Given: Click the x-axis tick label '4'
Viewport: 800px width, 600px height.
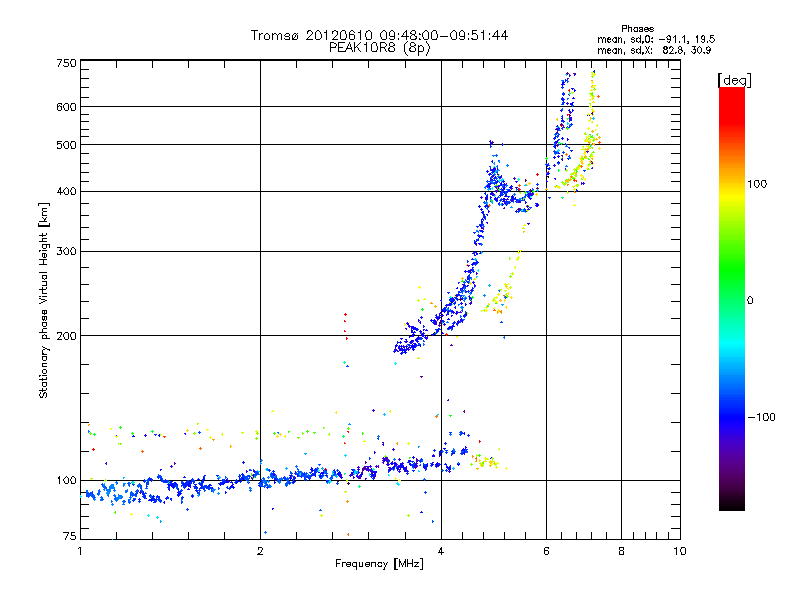Looking at the screenshot, I should tap(441, 551).
